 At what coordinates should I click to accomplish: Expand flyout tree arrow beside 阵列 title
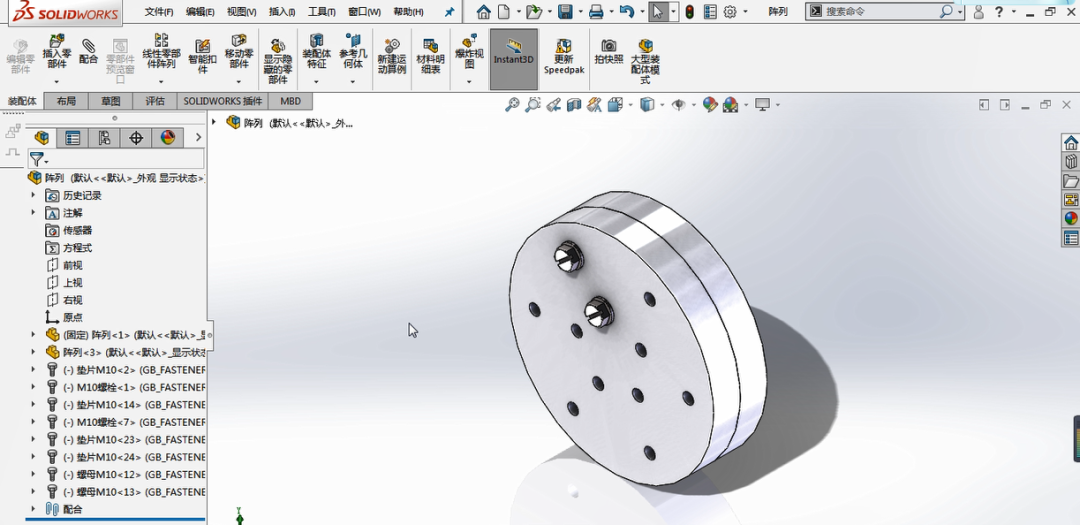click(x=214, y=123)
